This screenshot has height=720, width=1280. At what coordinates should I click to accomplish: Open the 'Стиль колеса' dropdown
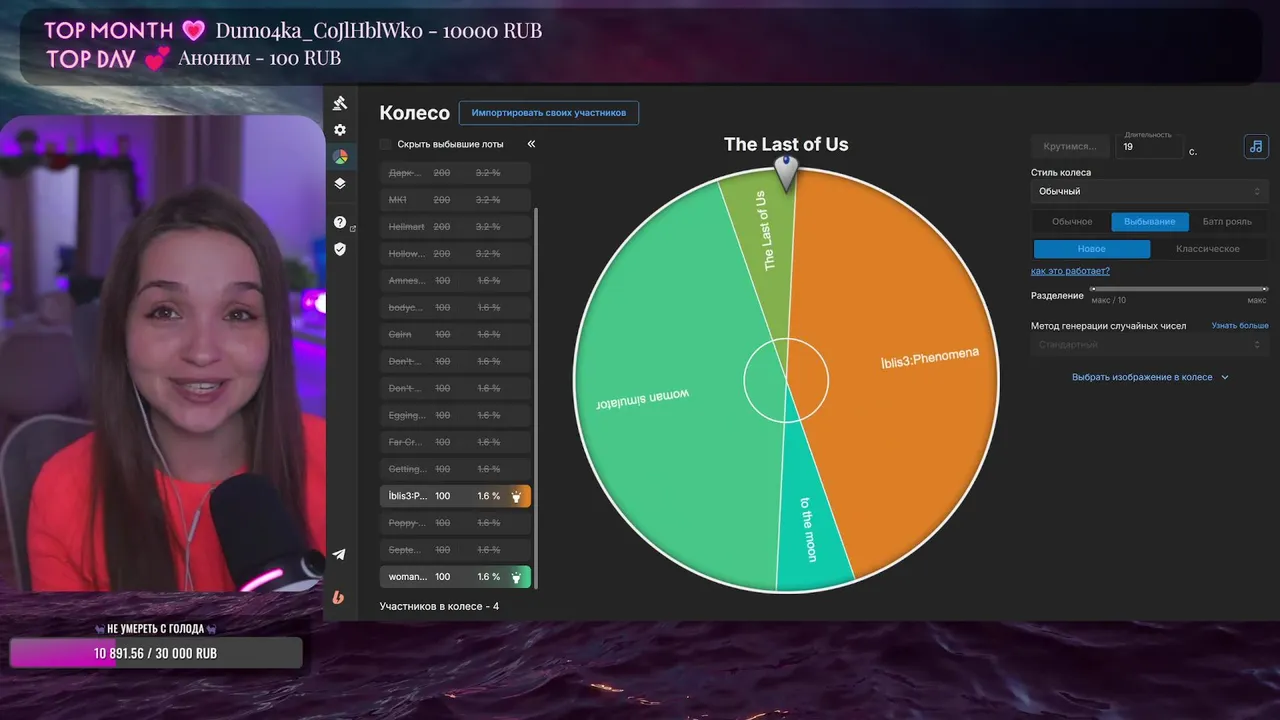pyautogui.click(x=1150, y=191)
